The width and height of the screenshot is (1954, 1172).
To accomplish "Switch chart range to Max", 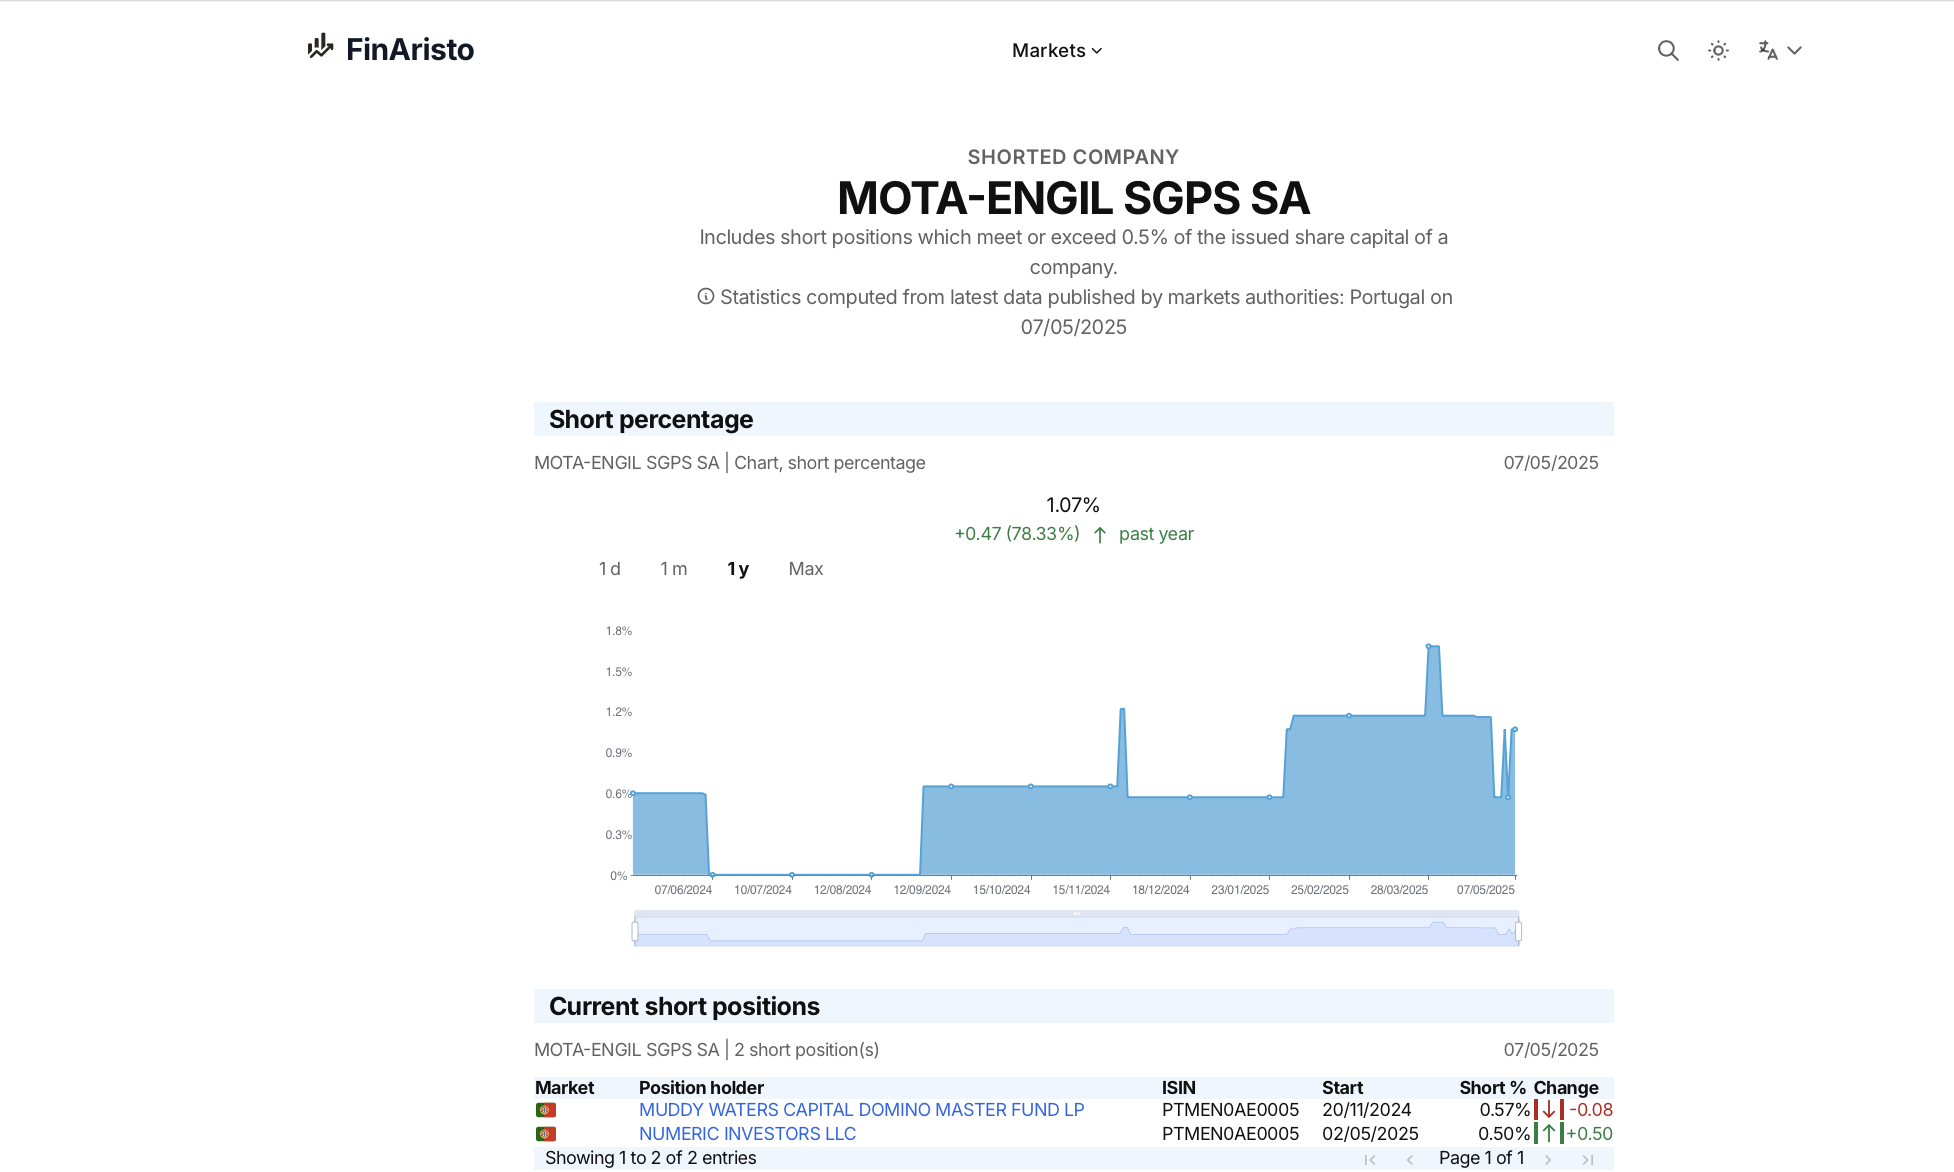I will tap(805, 569).
